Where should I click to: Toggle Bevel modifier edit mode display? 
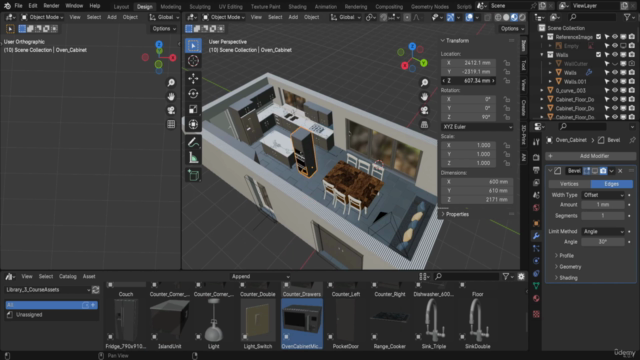587,171
